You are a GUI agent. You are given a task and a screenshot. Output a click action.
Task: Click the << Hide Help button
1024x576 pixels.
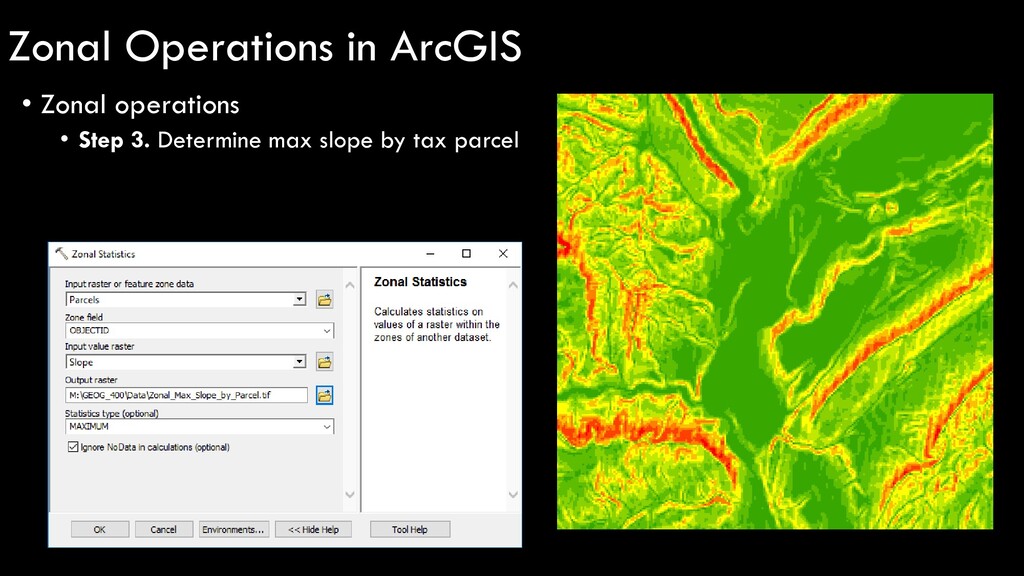[x=313, y=530]
